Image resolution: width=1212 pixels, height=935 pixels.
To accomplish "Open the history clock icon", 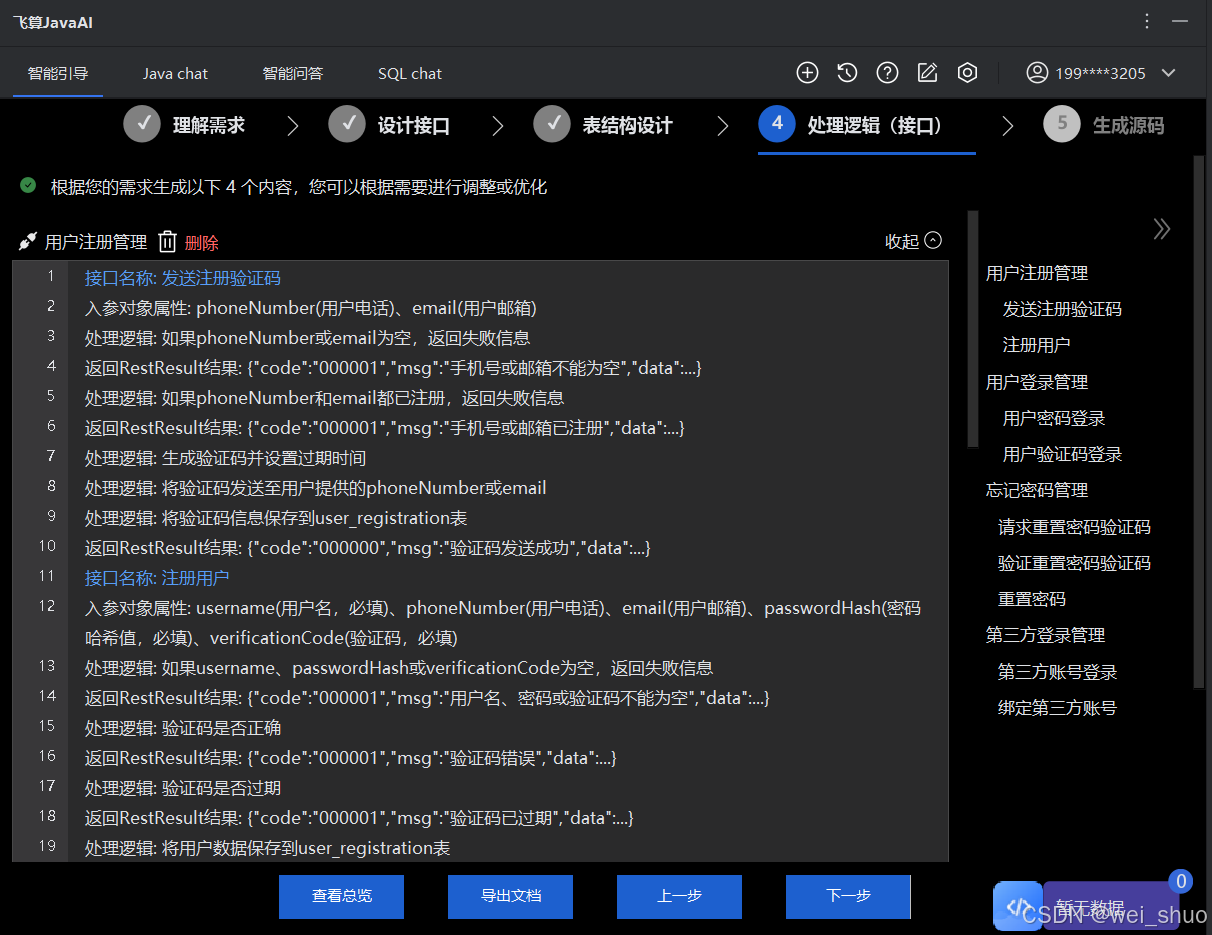I will coord(847,73).
